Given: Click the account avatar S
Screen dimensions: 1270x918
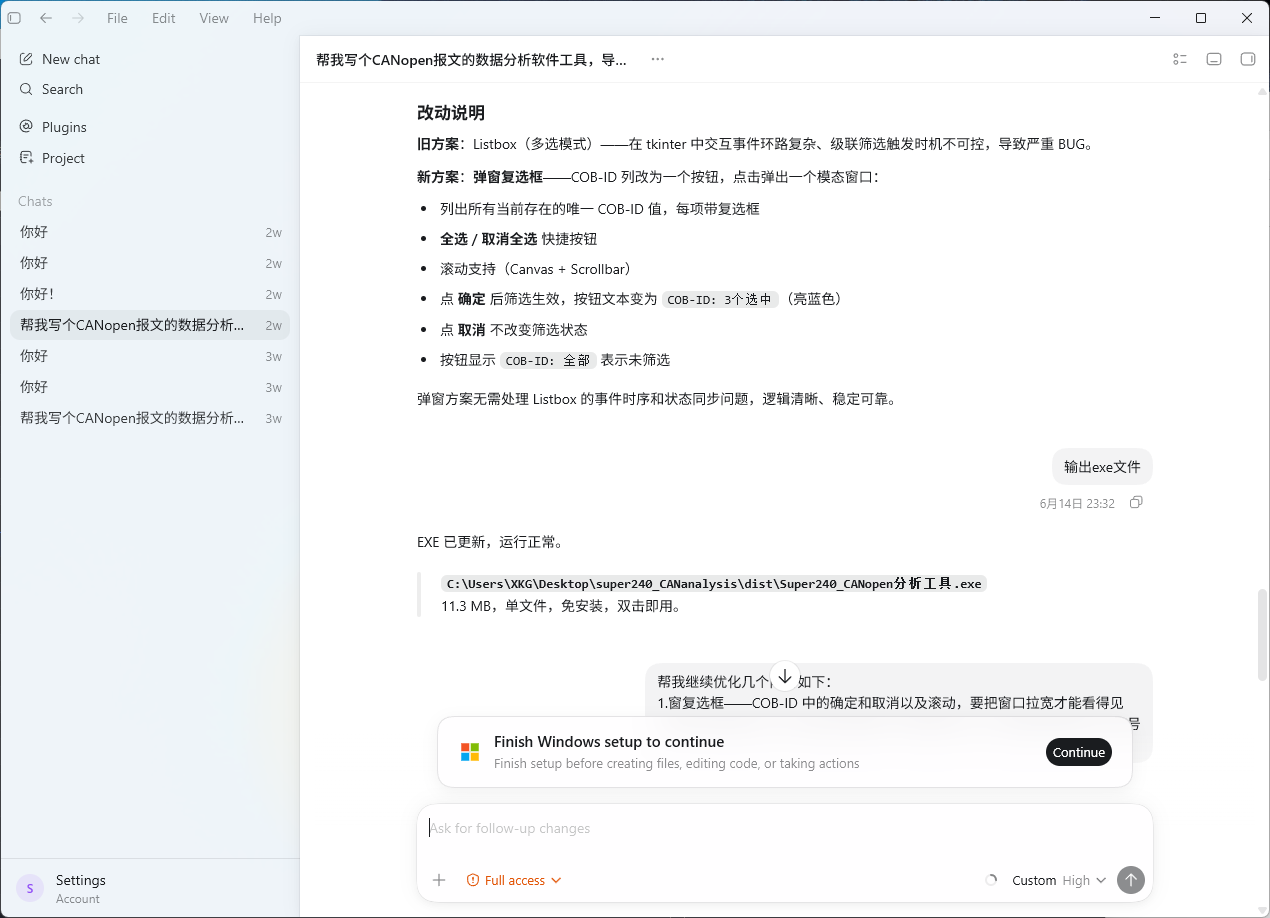Looking at the screenshot, I should point(30,888).
